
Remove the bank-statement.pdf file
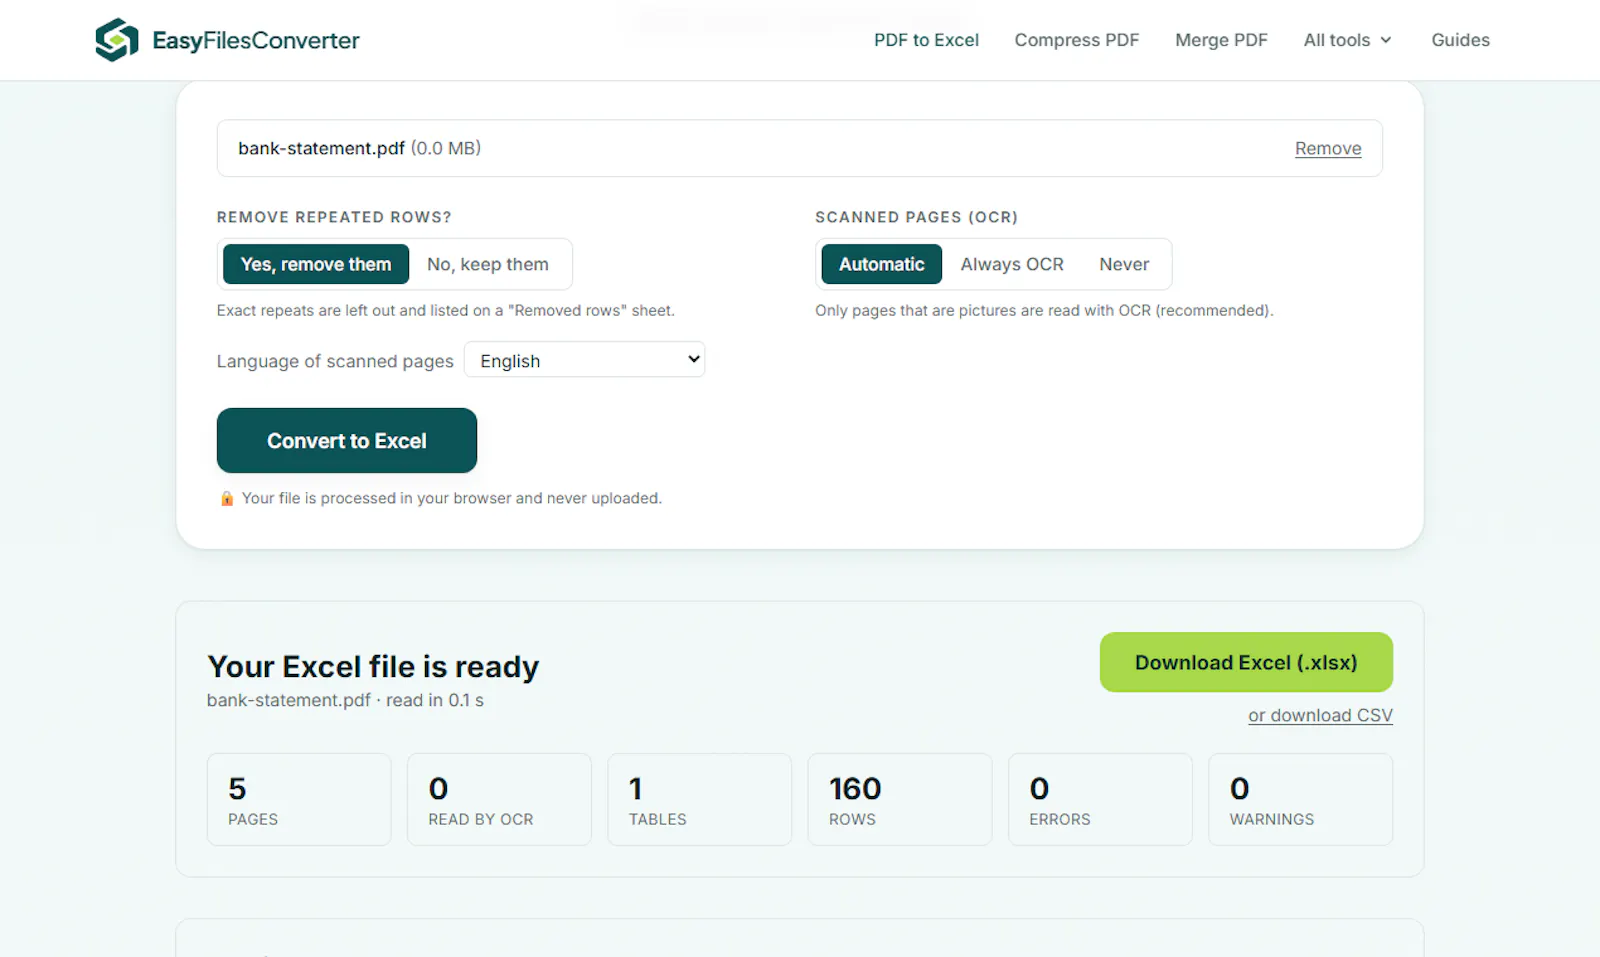click(x=1328, y=148)
